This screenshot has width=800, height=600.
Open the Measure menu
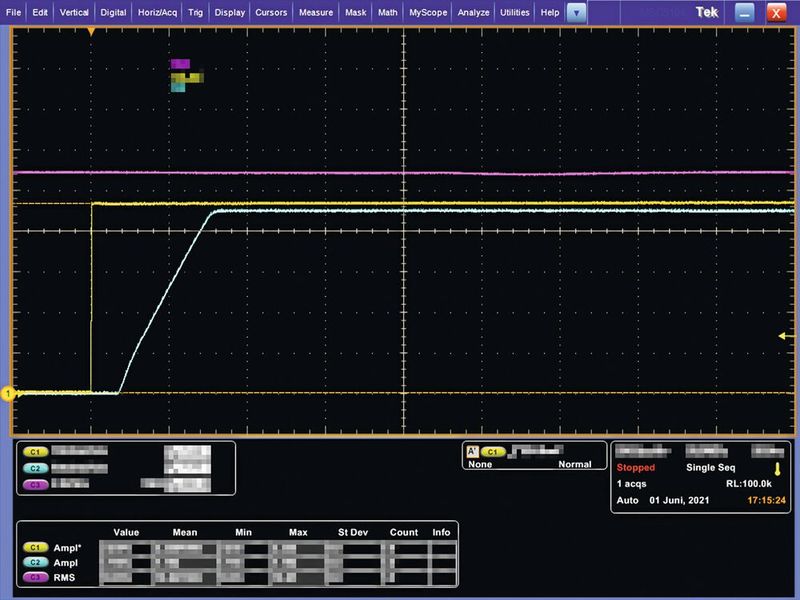click(315, 13)
